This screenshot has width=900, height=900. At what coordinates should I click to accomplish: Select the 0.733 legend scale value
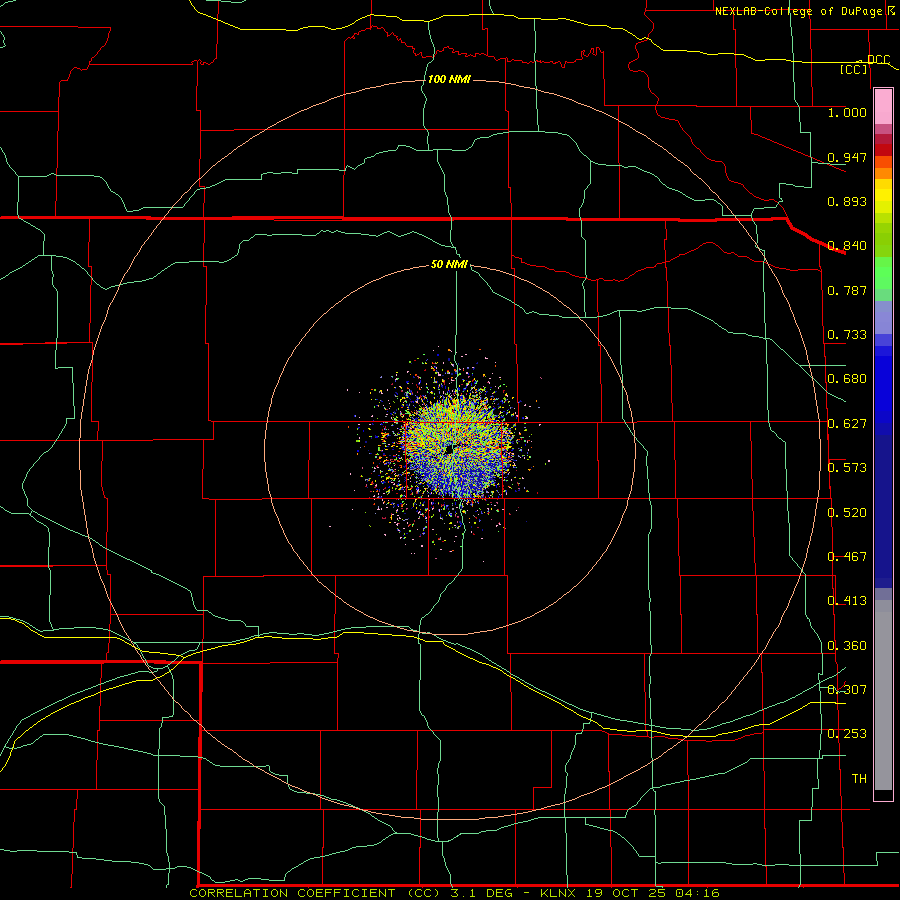(847, 335)
